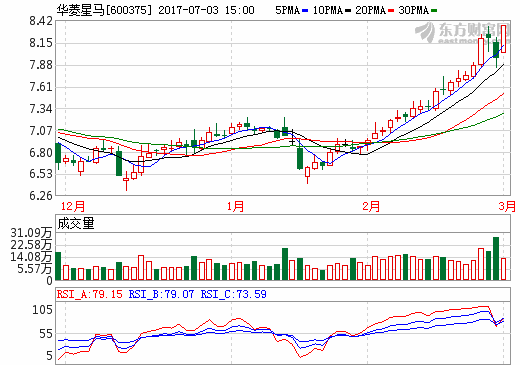
Task: Click the 8.42 price axis label
Action: click(x=41, y=21)
